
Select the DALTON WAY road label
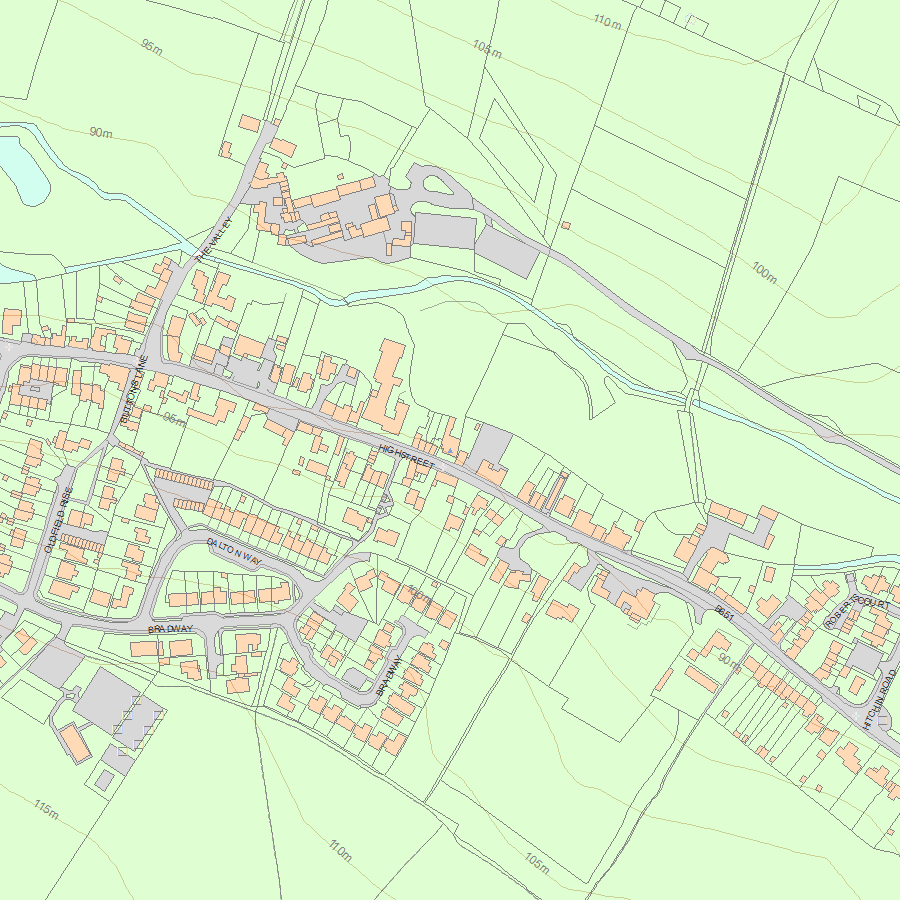(x=234, y=551)
